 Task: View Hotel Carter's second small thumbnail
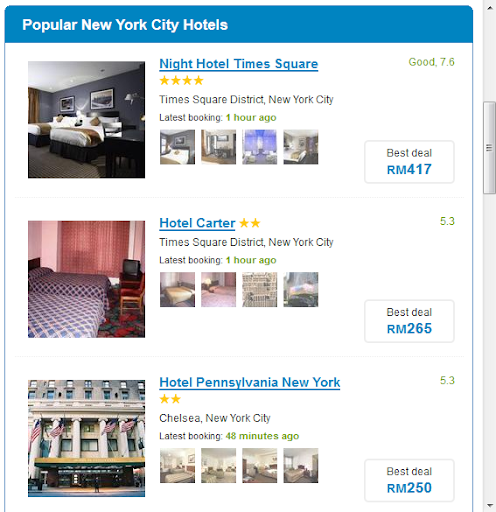(218, 289)
